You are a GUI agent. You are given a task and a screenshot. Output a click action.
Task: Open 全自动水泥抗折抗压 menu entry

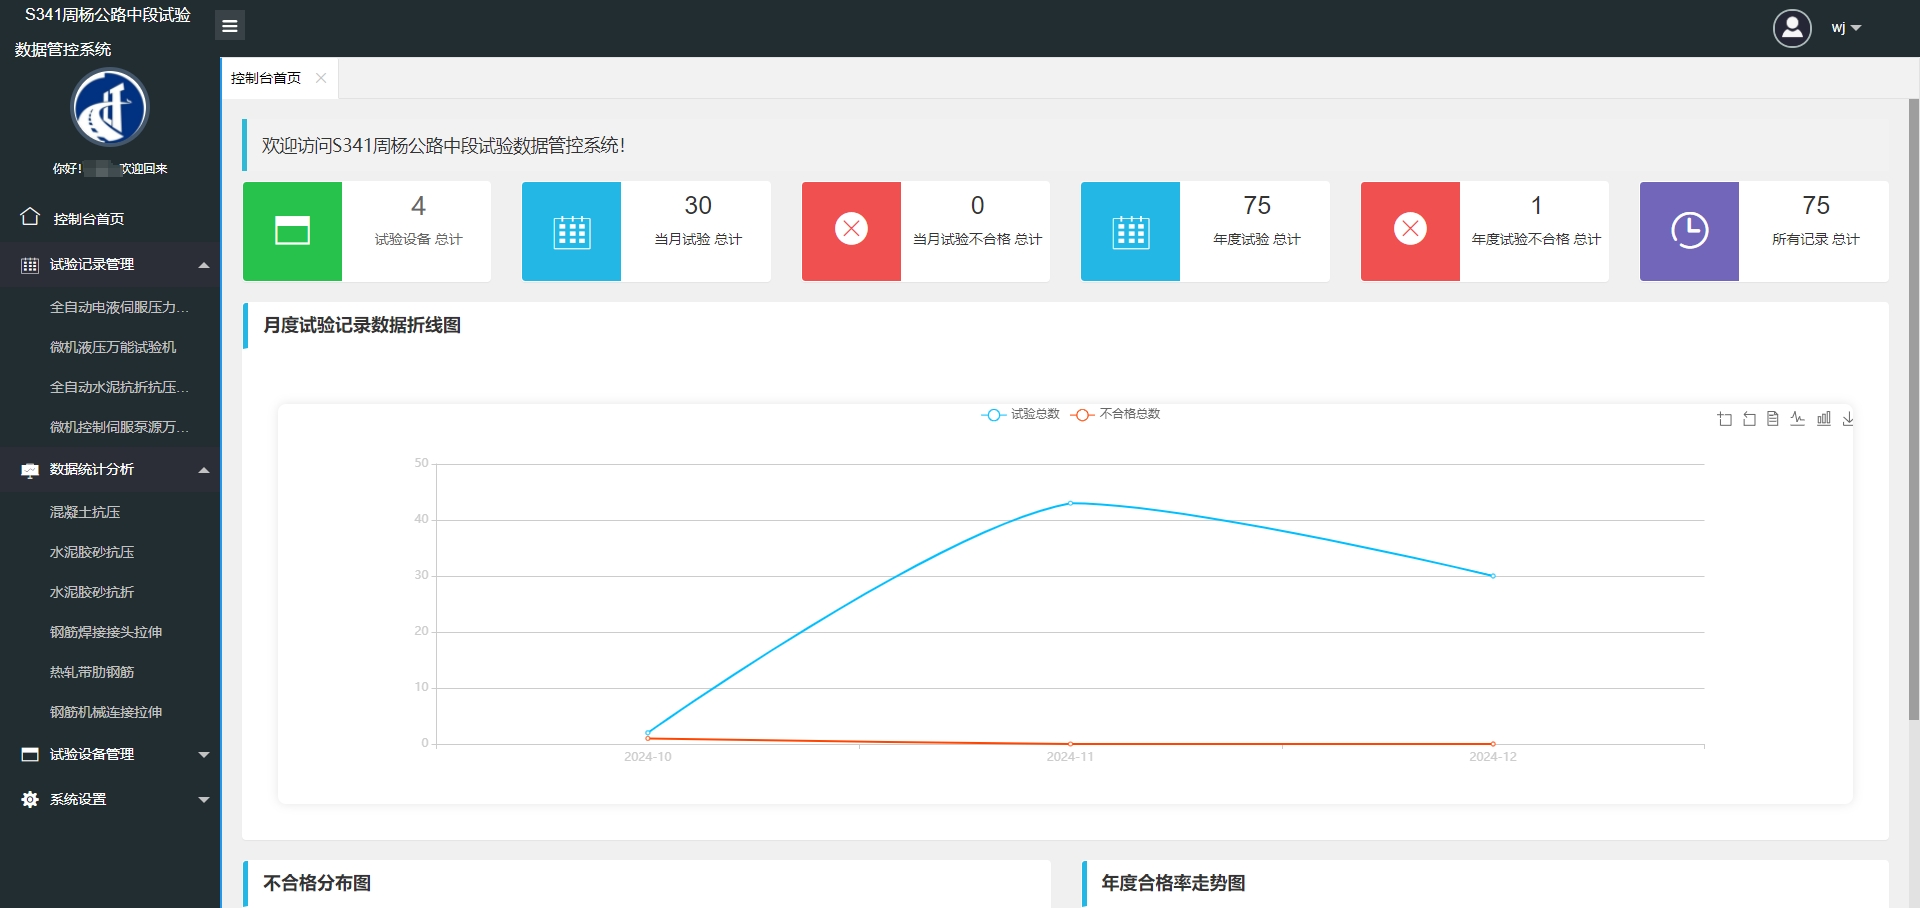point(119,387)
